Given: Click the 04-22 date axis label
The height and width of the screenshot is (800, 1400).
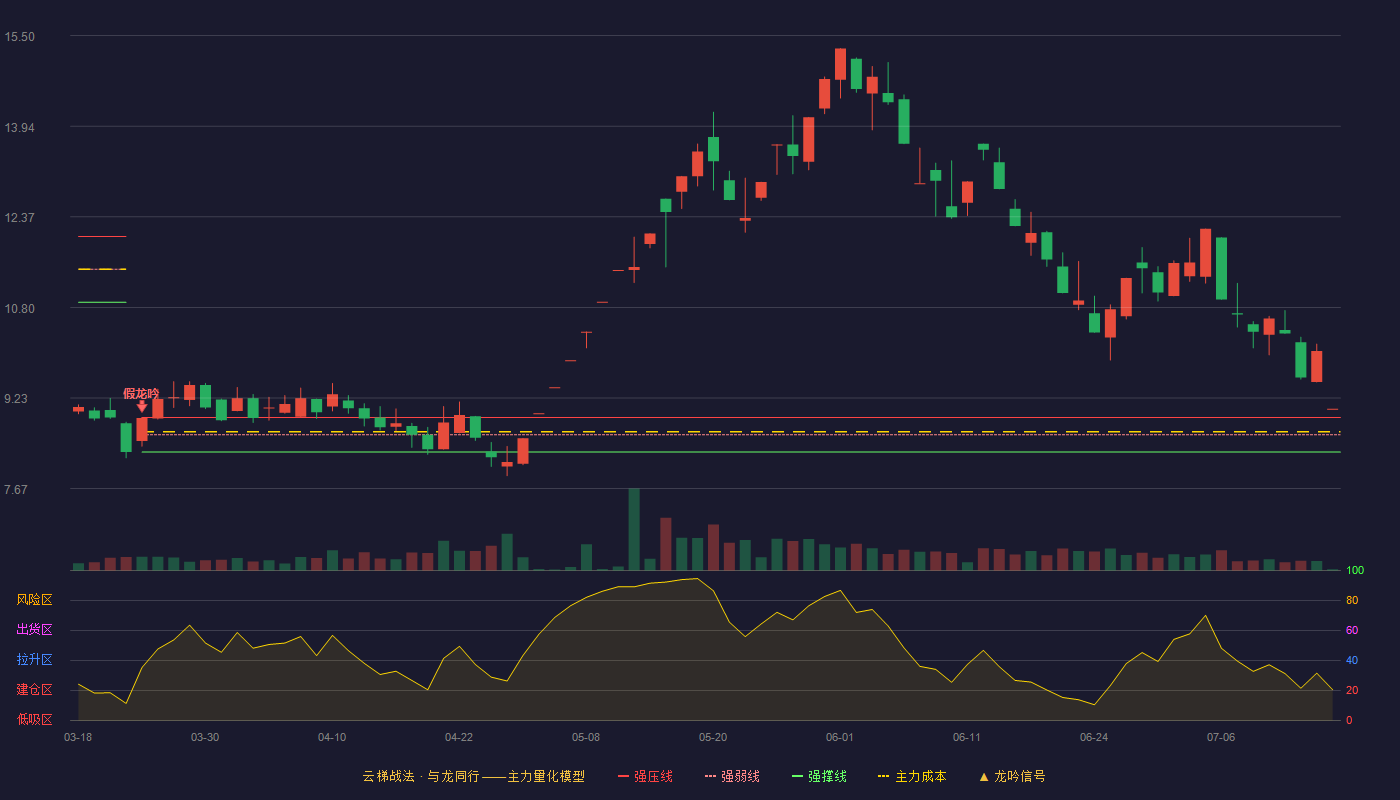Looking at the screenshot, I should click(x=459, y=737).
